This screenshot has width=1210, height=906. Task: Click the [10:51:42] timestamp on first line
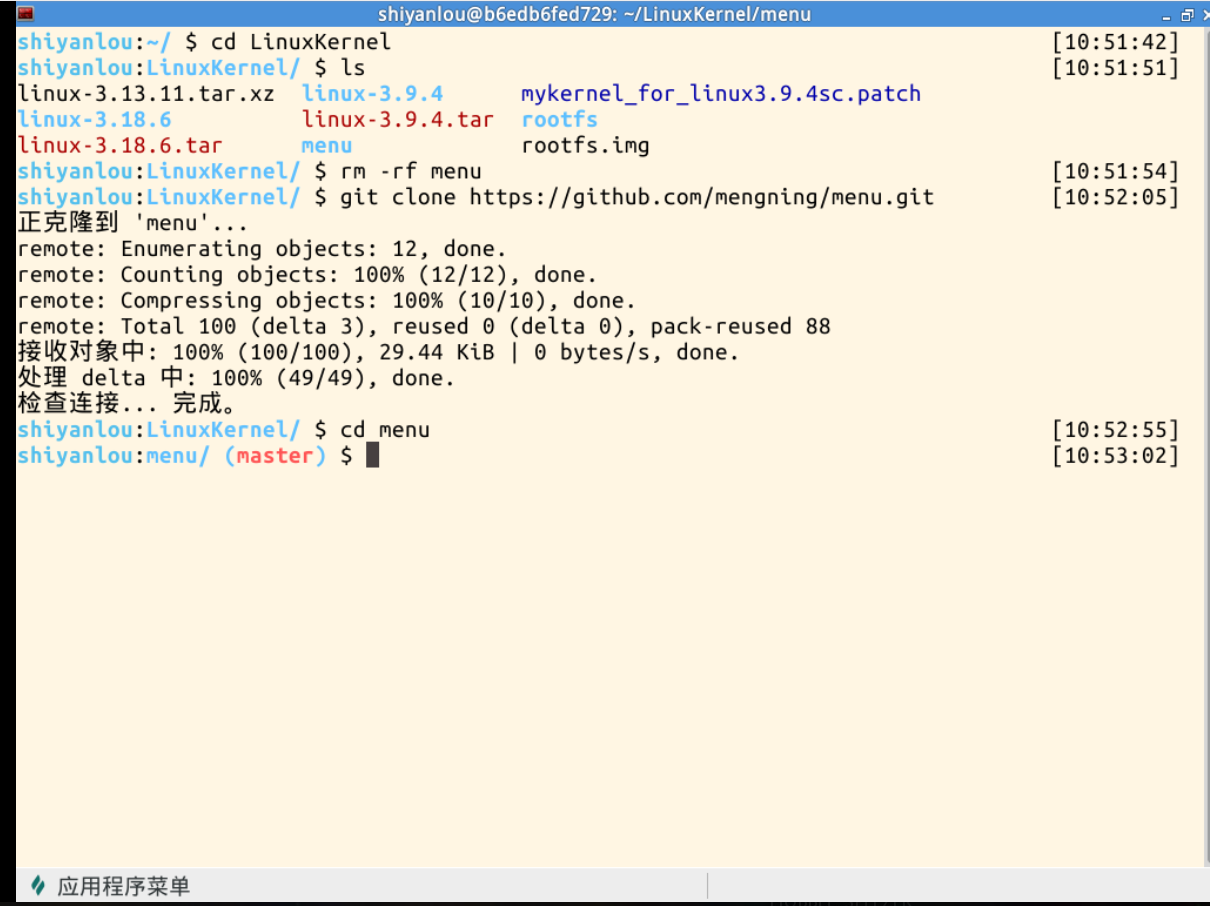click(1115, 42)
